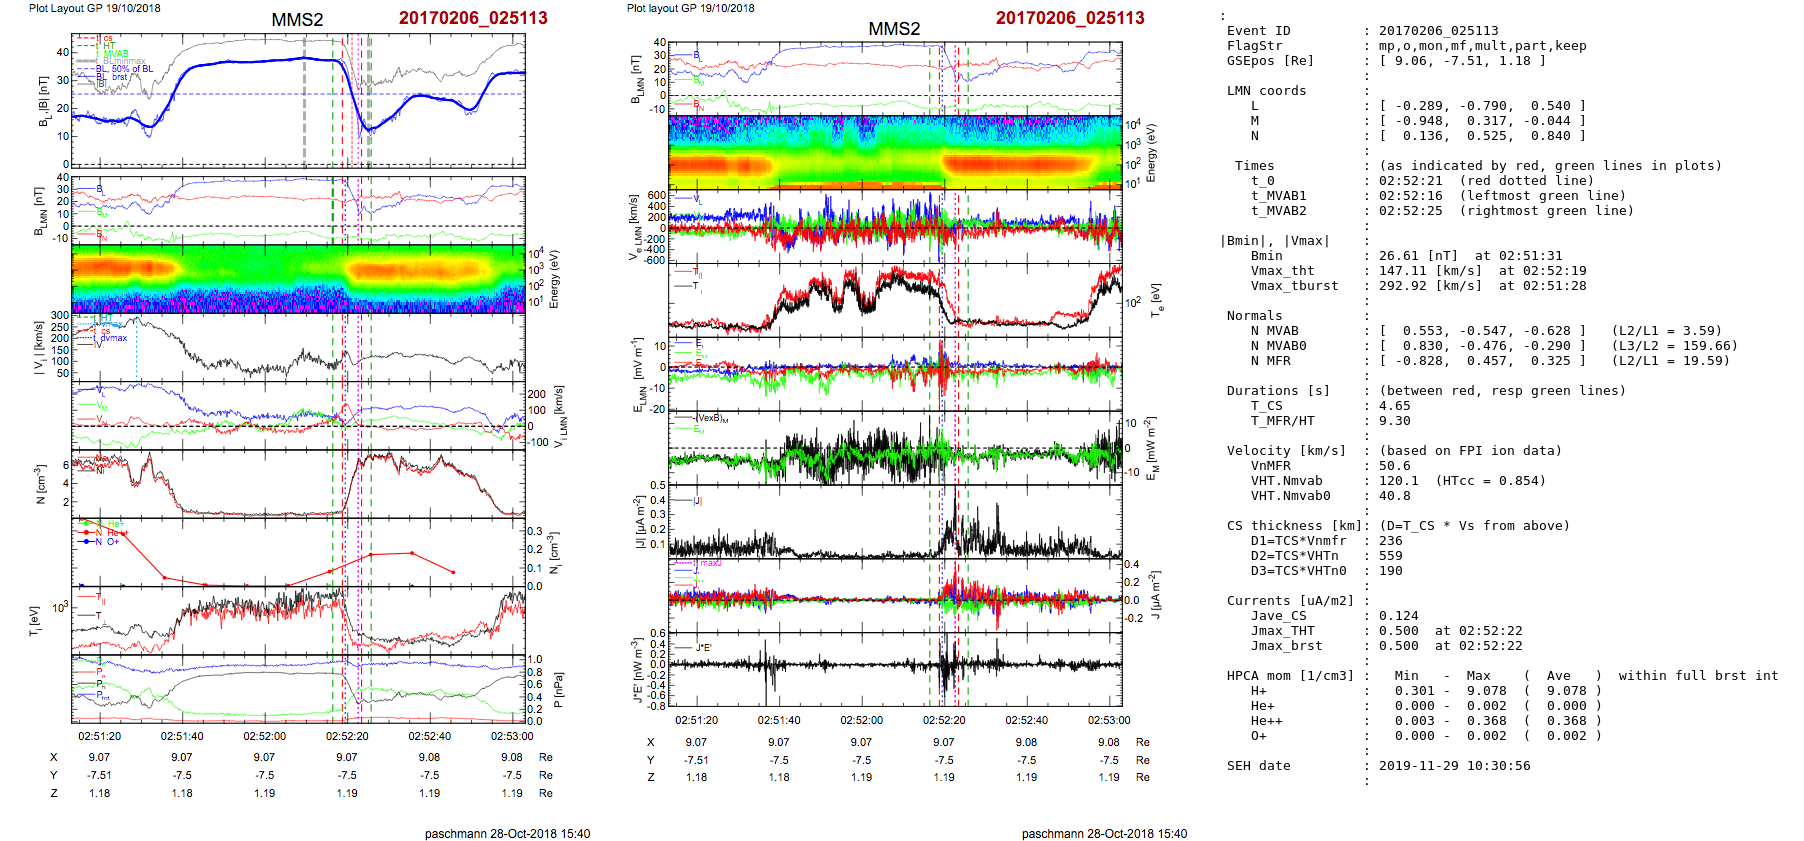Click the 'paschmann 28-Oct-2018 15:40' footer under right plot
This screenshot has height=841, width=1804.
pos(1104,833)
